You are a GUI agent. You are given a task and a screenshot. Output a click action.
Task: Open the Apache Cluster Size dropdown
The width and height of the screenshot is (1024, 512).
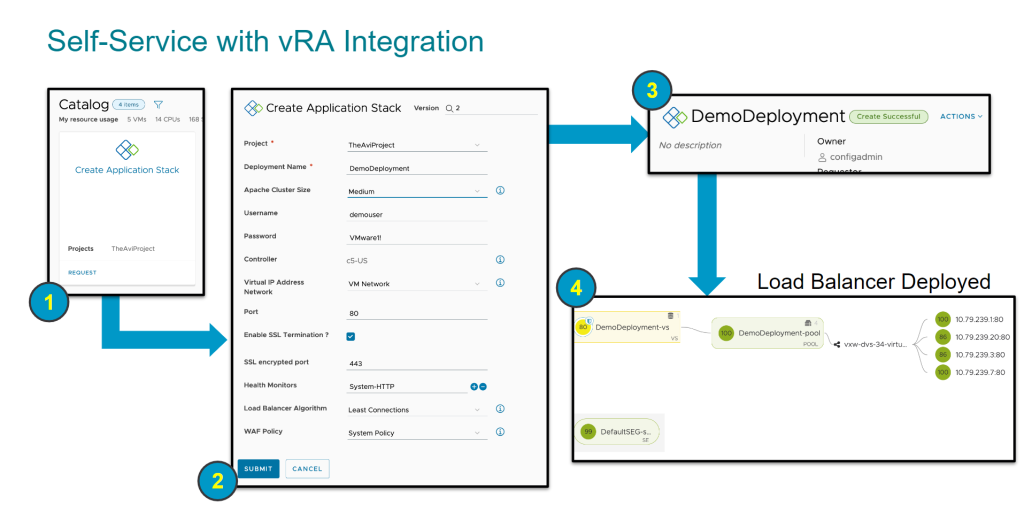pos(417,191)
